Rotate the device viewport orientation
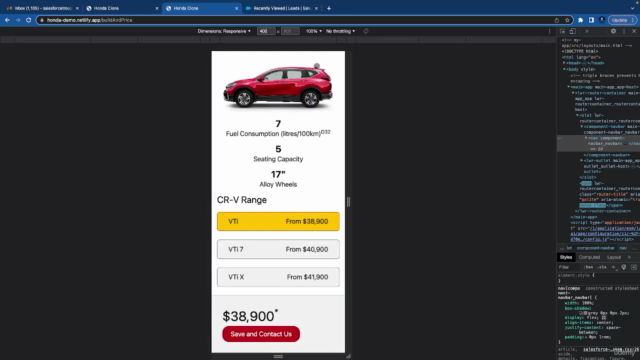This screenshot has width=640, height=360. 366,31
